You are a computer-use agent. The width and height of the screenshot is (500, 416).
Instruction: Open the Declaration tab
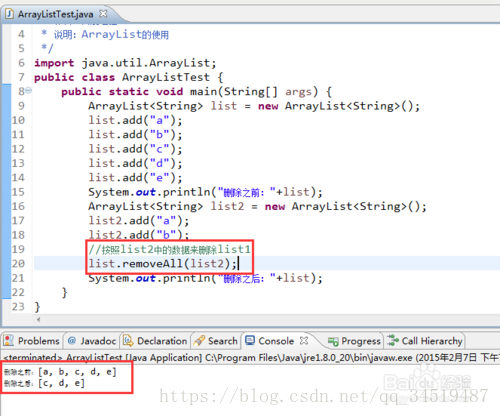[x=156, y=341]
